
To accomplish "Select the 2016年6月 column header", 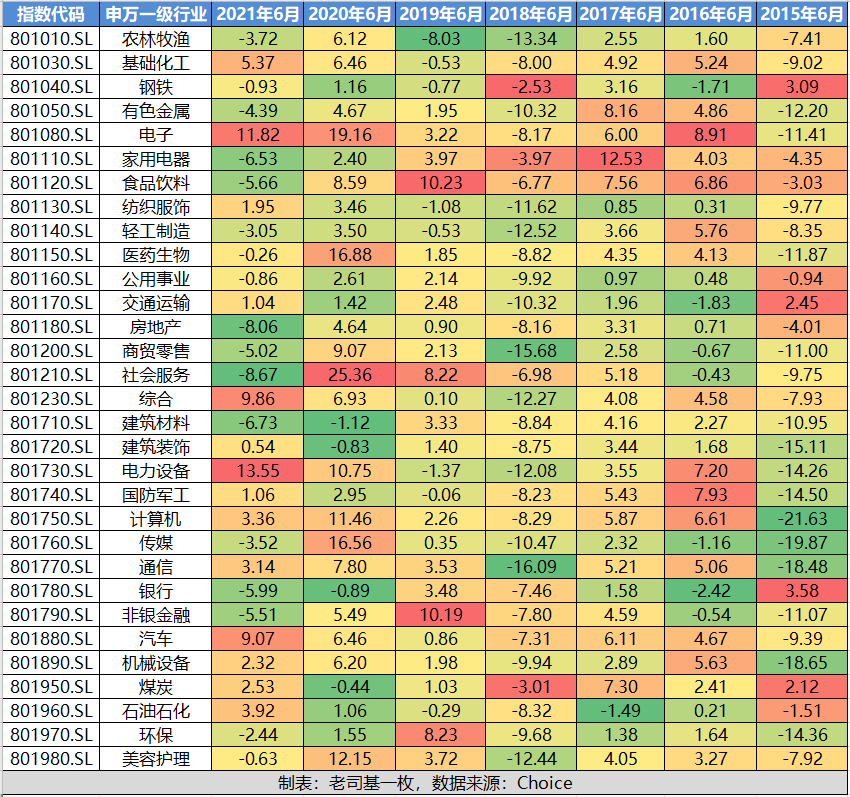I will coord(711,14).
